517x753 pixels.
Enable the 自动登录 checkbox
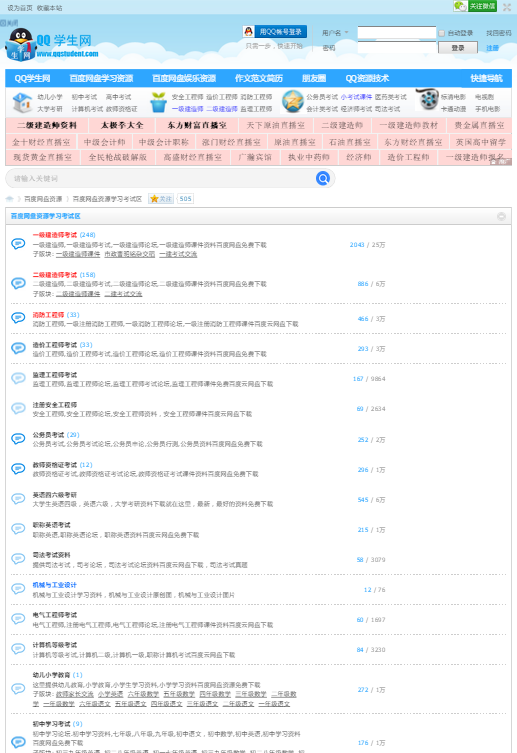441,33
